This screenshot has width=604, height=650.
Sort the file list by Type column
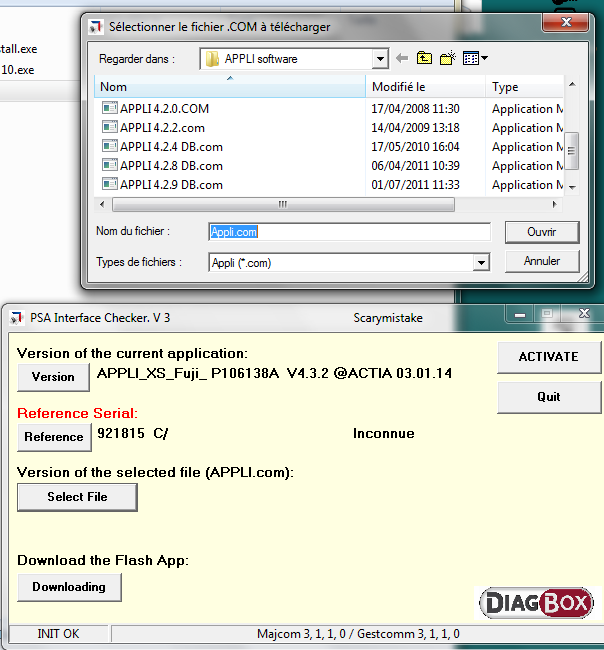click(525, 87)
